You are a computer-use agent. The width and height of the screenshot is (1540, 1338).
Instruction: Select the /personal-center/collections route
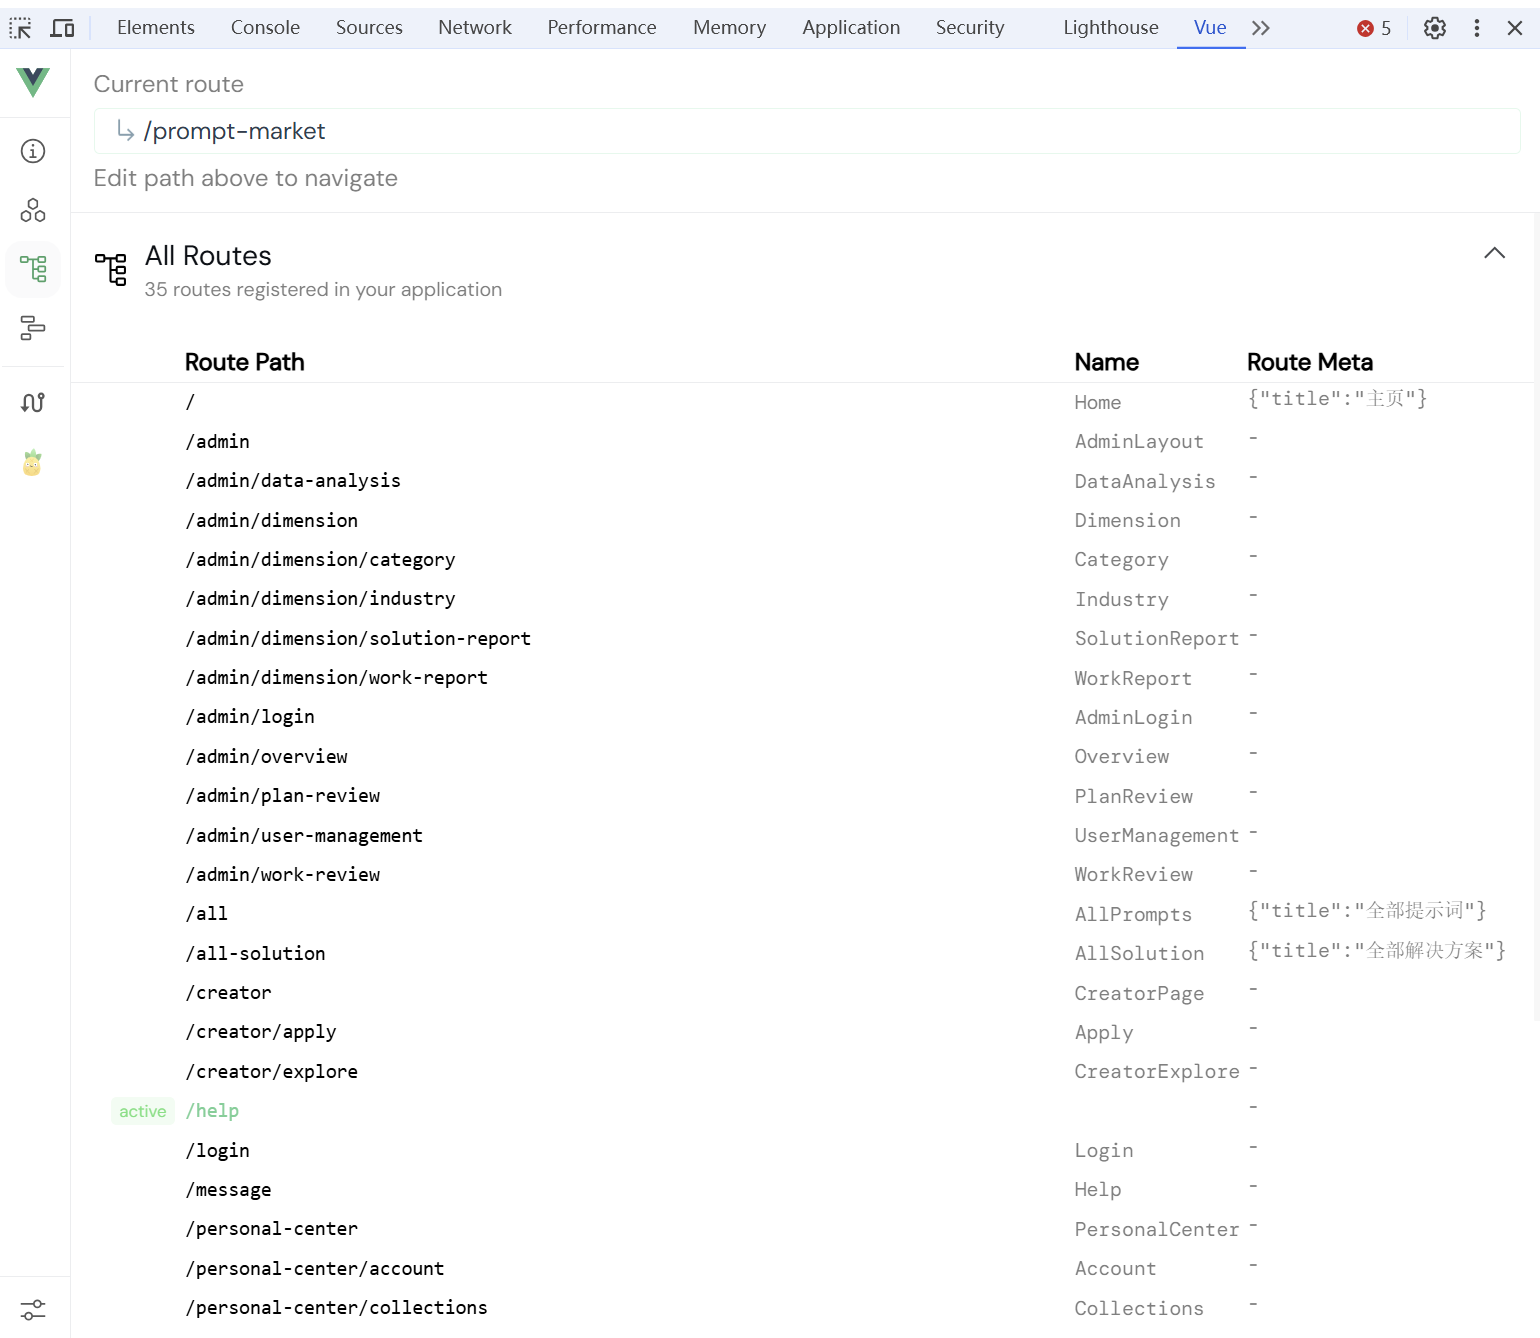tap(337, 1308)
